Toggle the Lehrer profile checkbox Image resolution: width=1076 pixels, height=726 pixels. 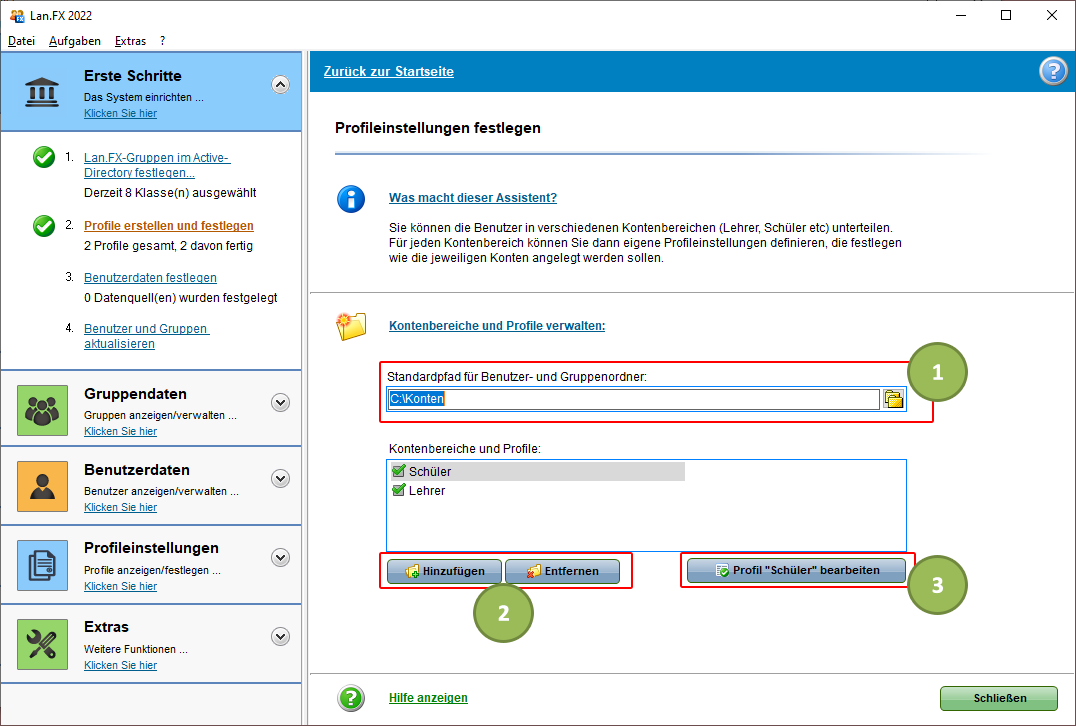(398, 490)
